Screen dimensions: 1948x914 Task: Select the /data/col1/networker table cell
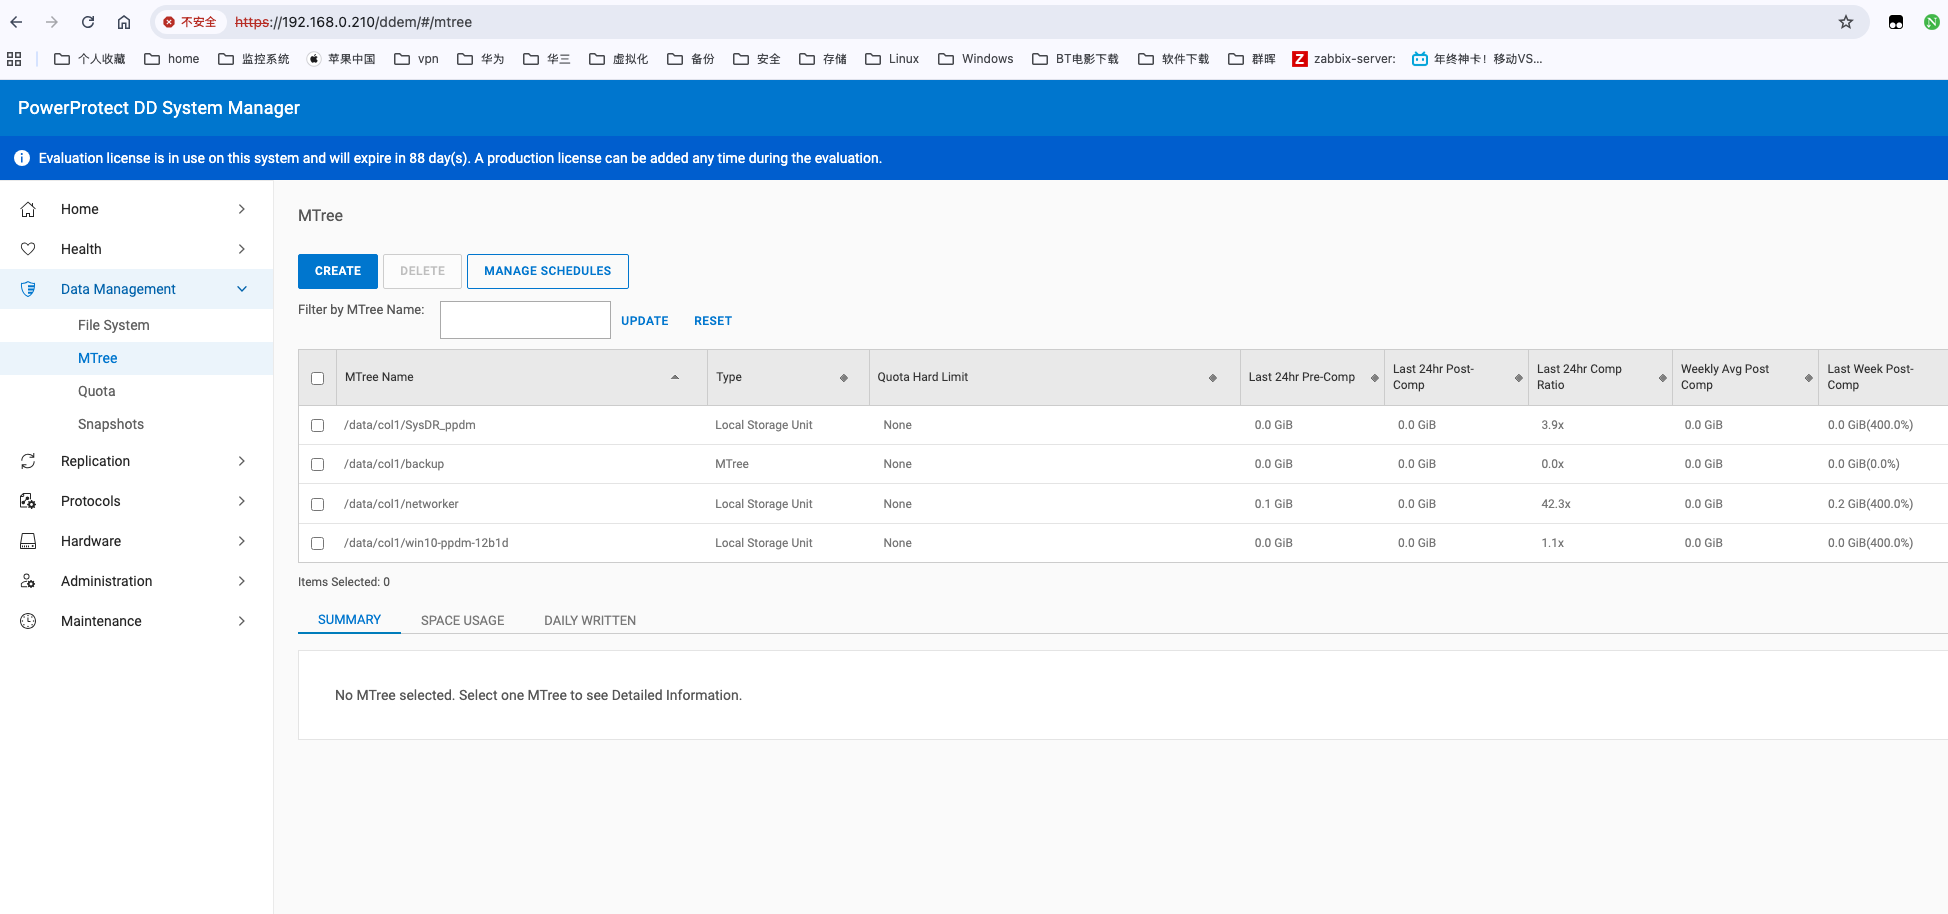coord(401,504)
